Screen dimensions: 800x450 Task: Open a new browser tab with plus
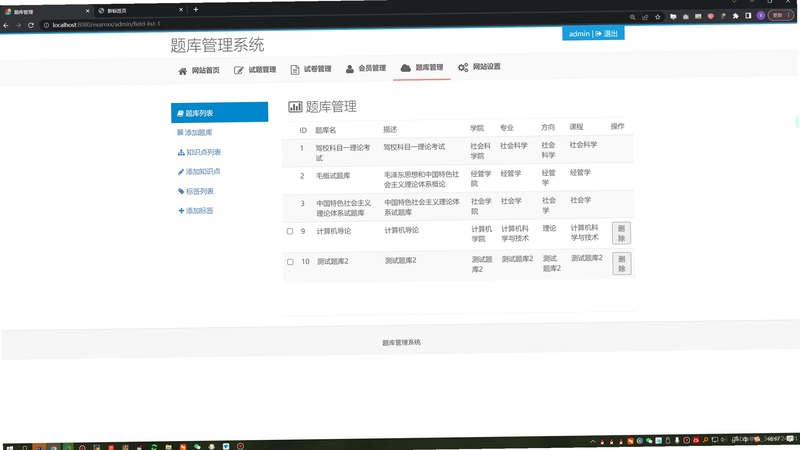pyautogui.click(x=195, y=10)
